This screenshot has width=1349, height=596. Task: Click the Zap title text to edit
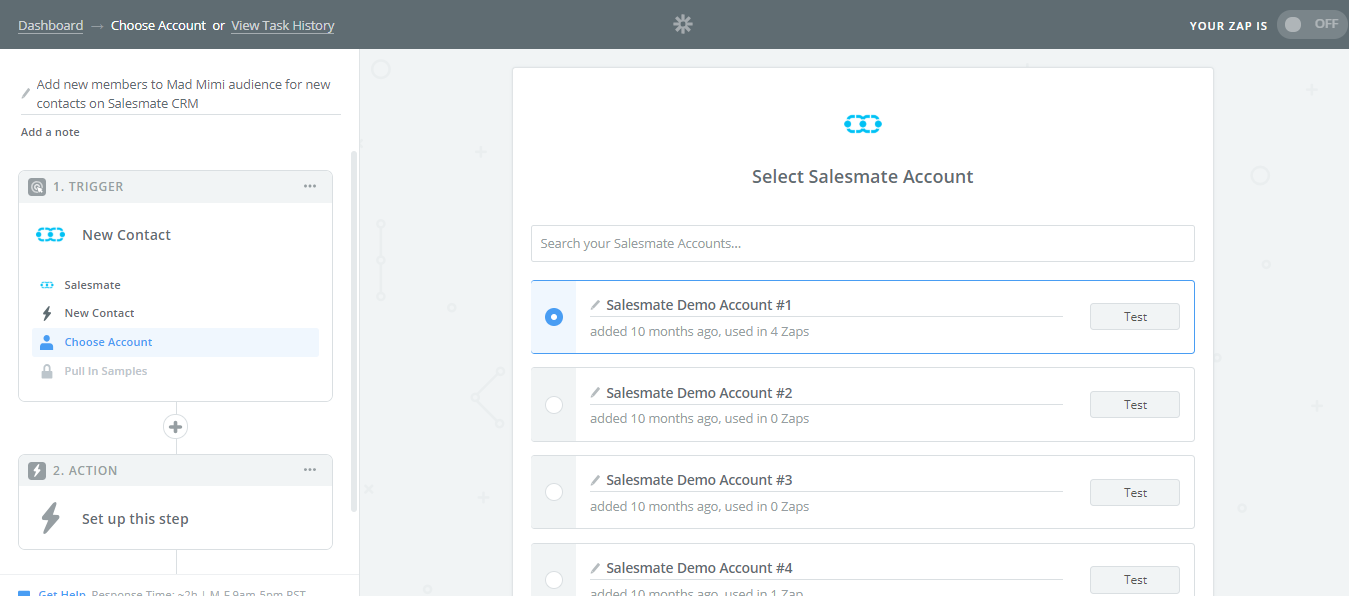click(184, 94)
